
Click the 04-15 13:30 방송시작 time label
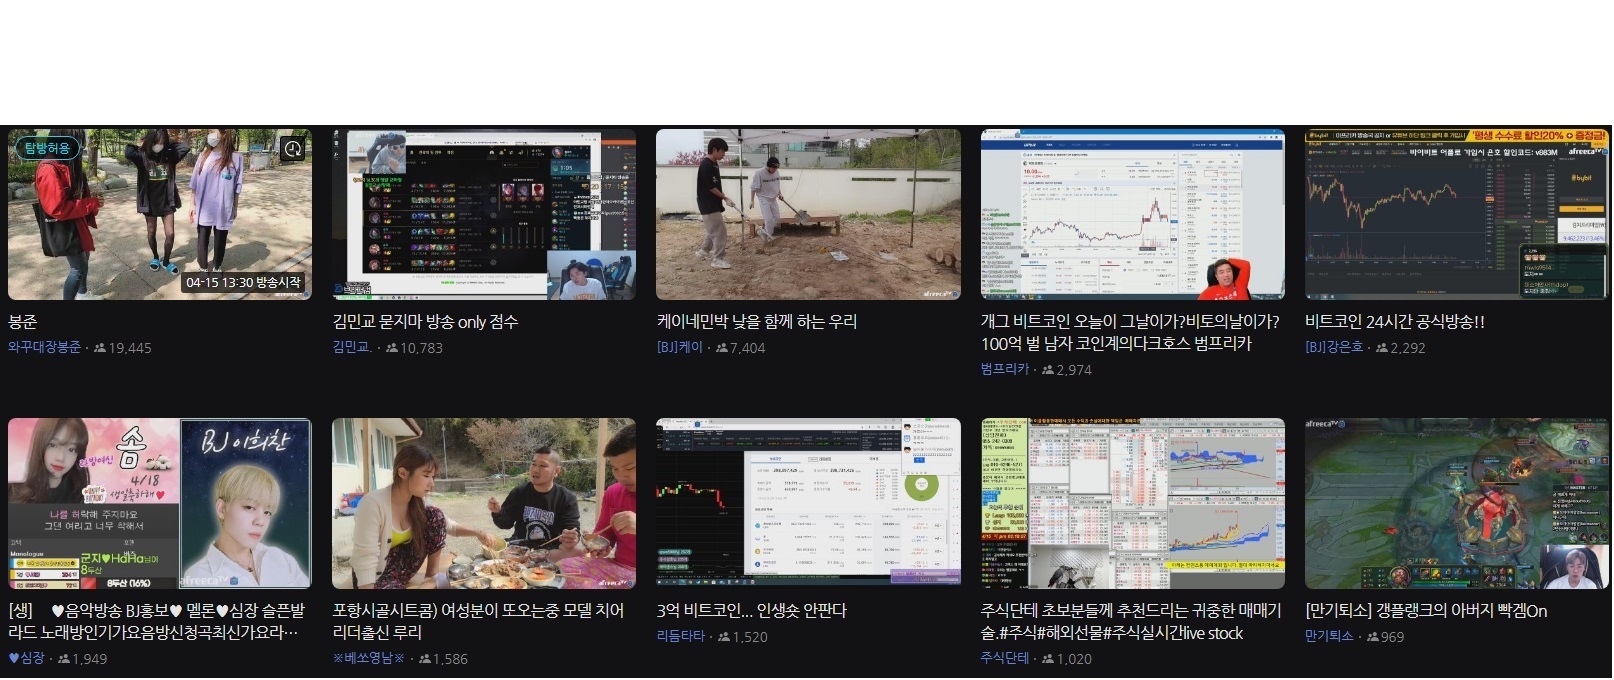tap(243, 283)
